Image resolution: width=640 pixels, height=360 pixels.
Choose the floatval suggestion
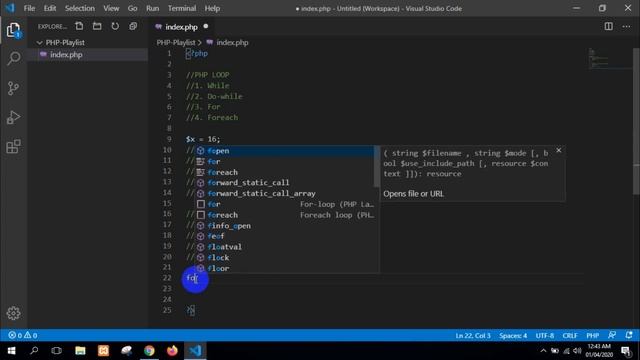tap(285, 247)
